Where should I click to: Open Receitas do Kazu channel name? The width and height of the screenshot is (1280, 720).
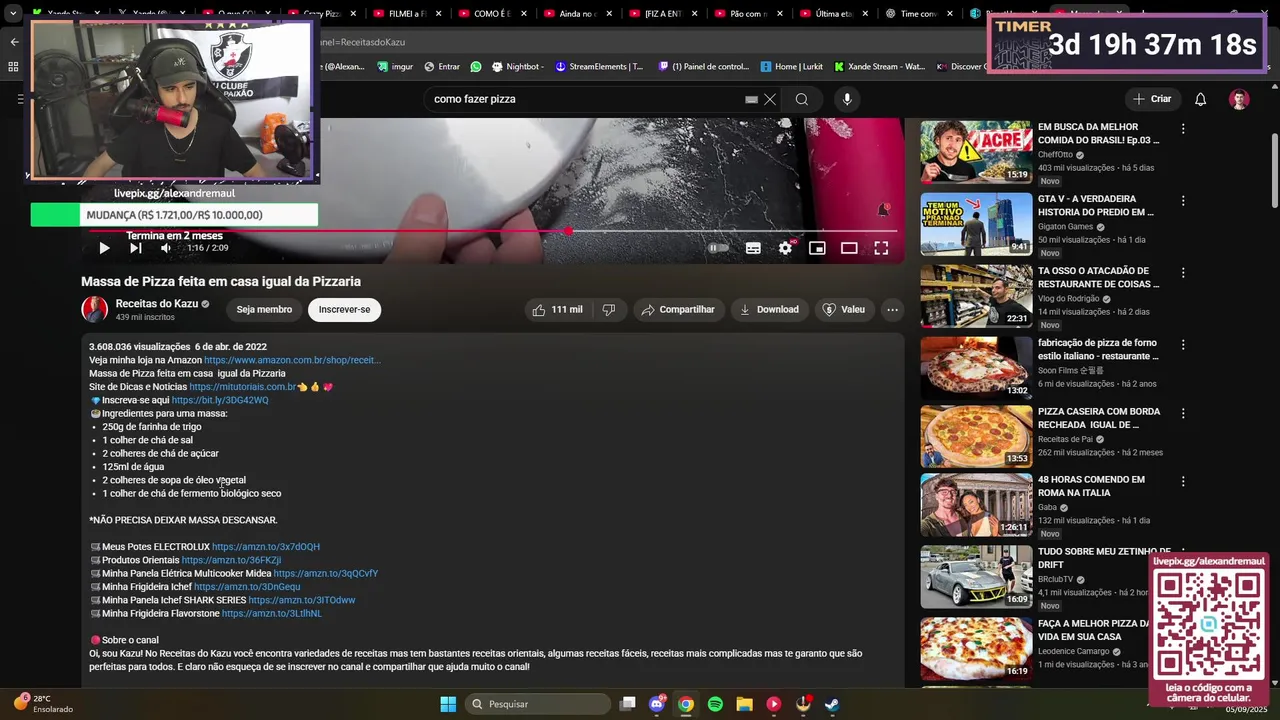point(157,304)
